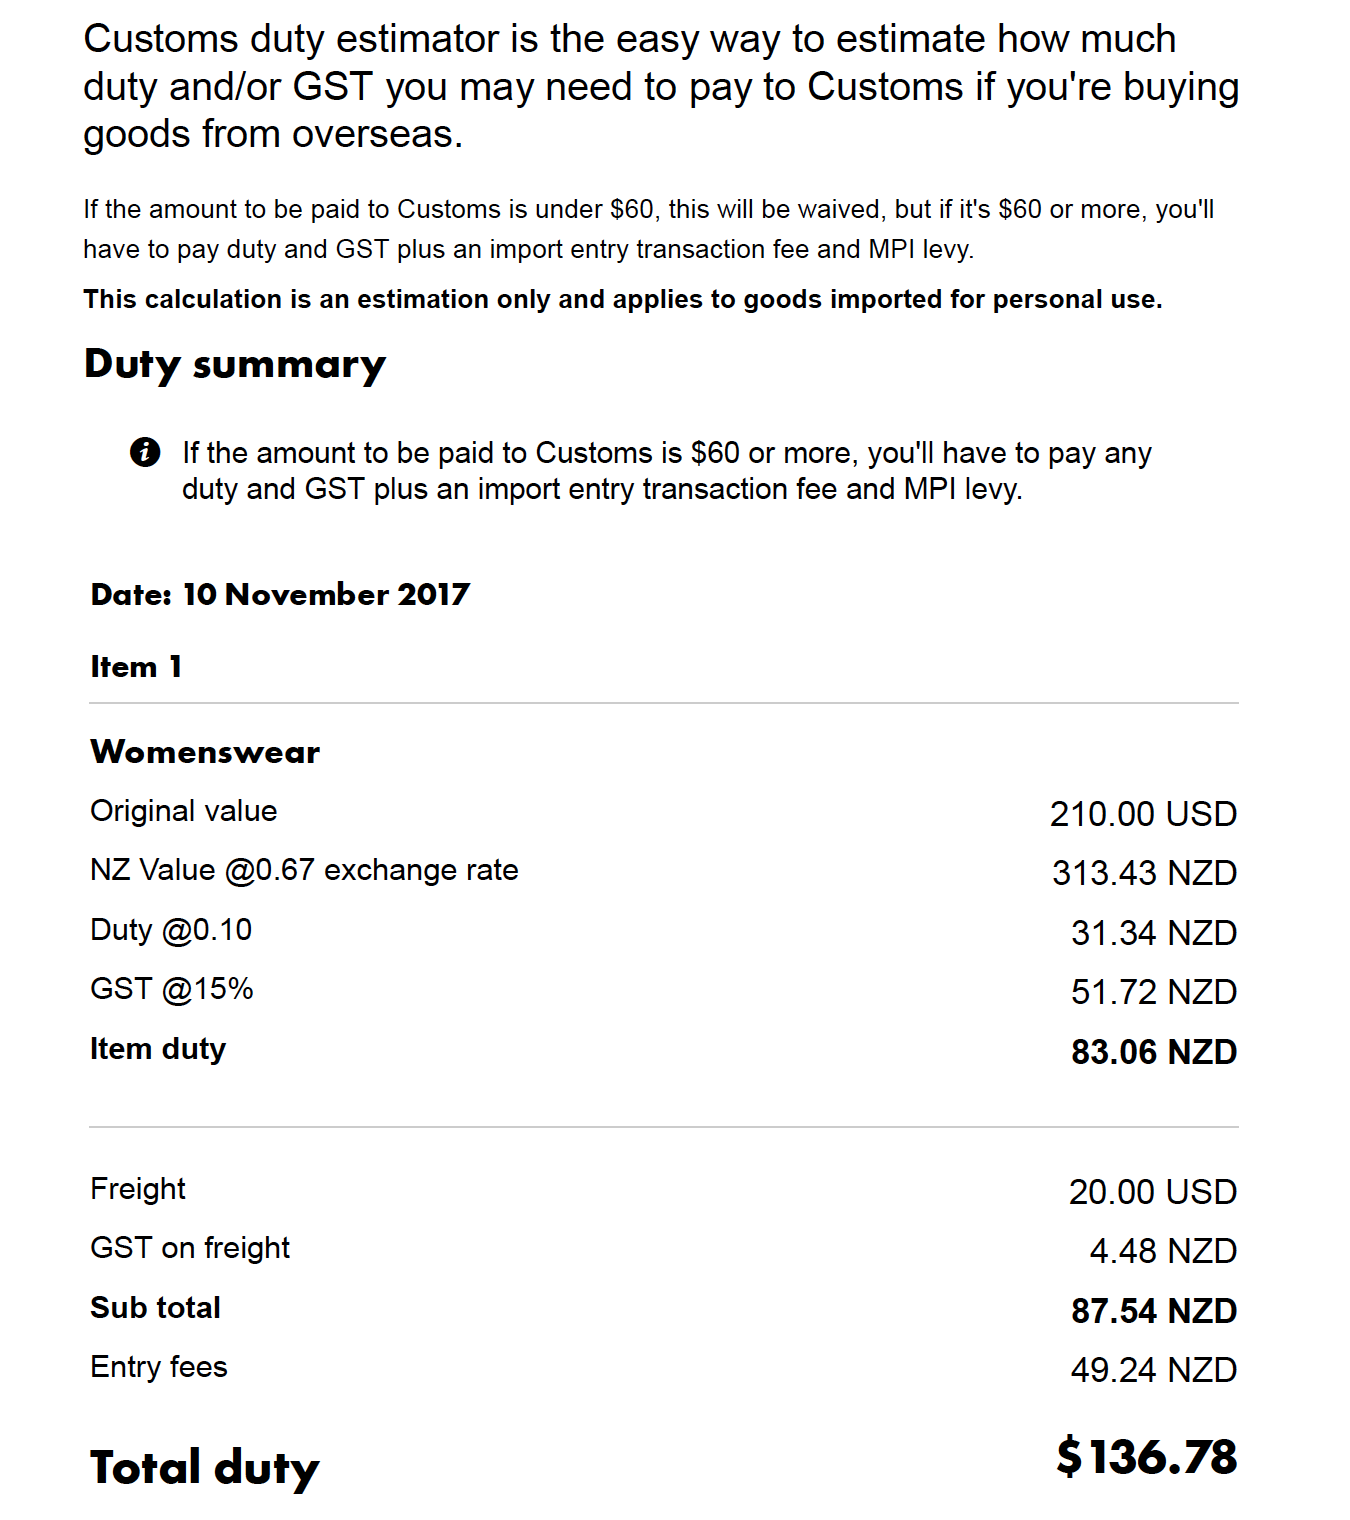The width and height of the screenshot is (1350, 1520).
Task: Click the GST on freight label
Action: coord(190,1248)
